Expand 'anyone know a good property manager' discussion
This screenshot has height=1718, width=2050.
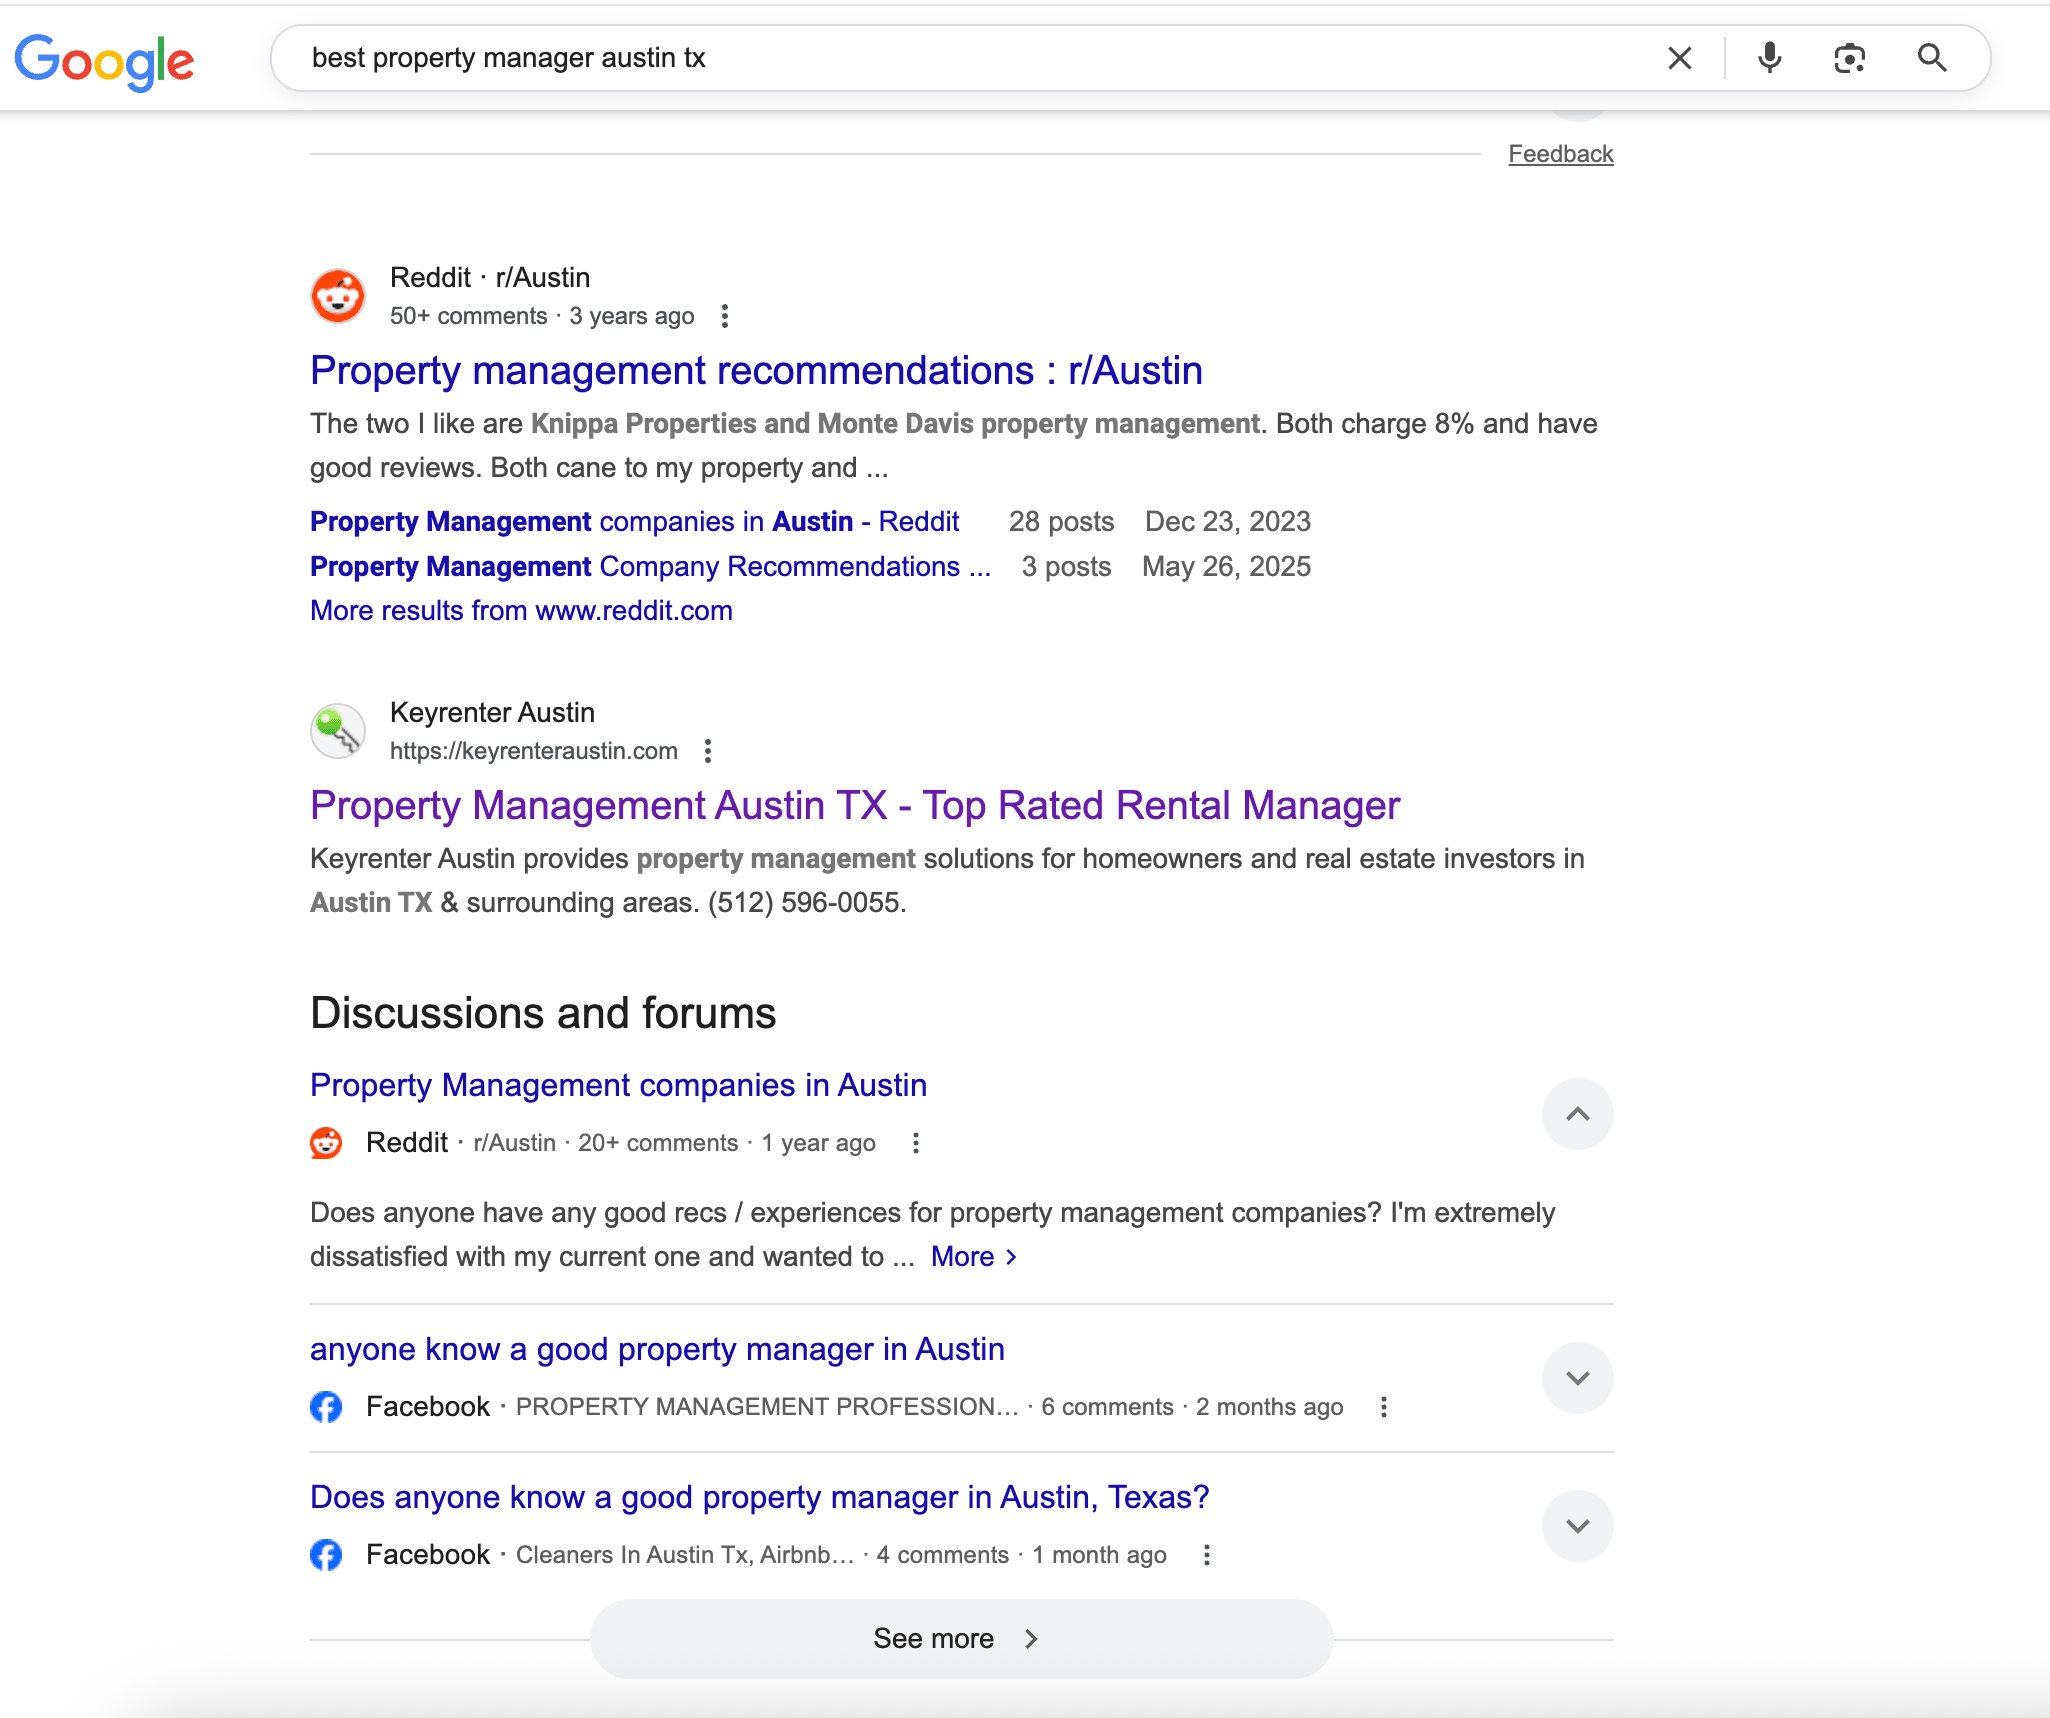coord(1577,1378)
